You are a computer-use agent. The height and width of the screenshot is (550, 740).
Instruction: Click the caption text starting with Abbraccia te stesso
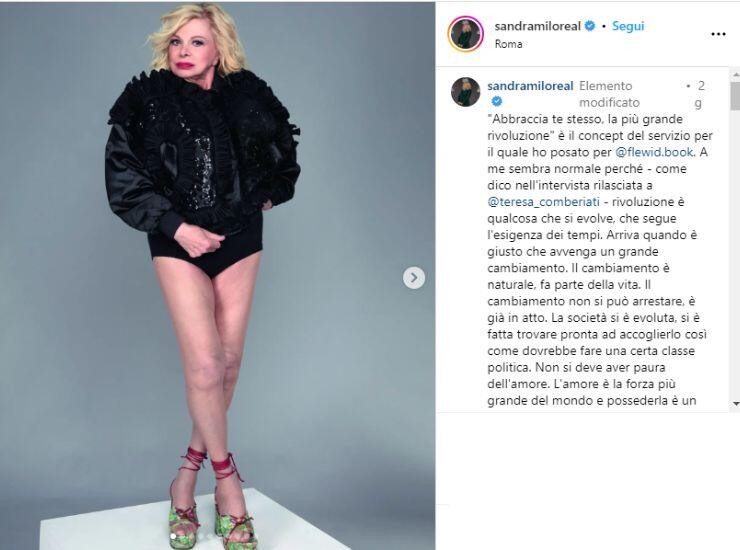[x=600, y=259]
